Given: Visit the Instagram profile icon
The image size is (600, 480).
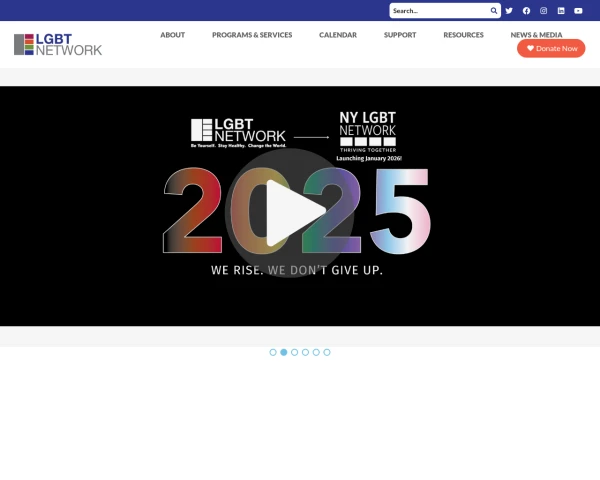Looking at the screenshot, I should pos(544,11).
